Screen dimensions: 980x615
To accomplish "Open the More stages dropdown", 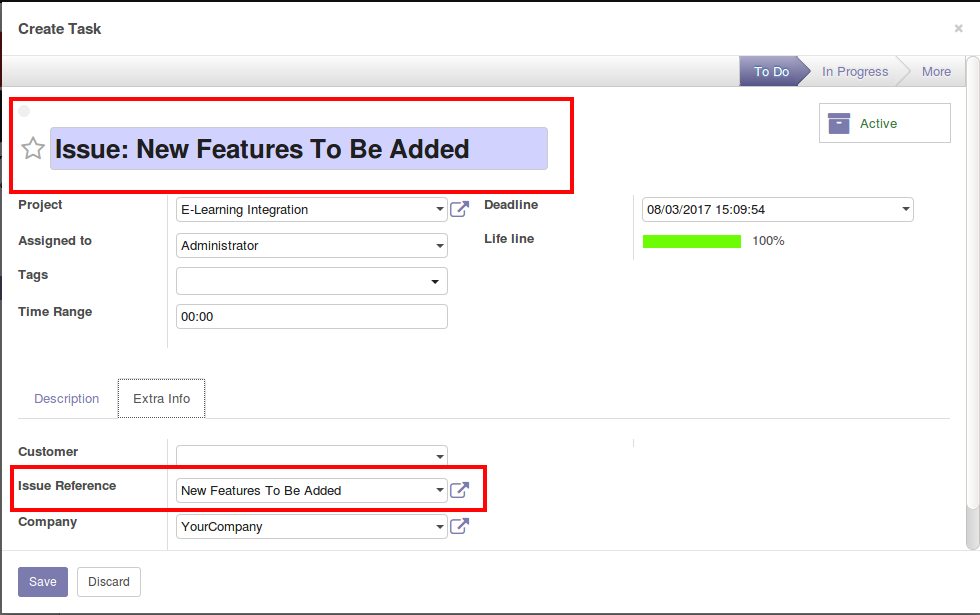I will 936,71.
